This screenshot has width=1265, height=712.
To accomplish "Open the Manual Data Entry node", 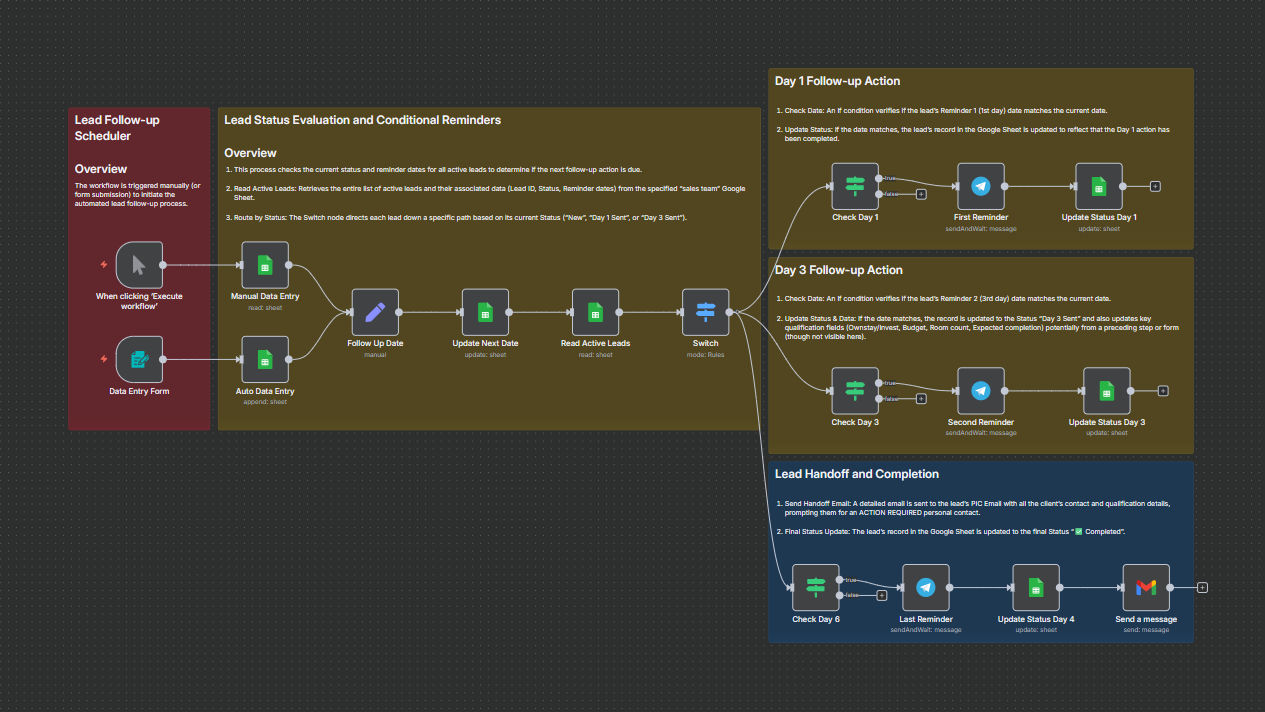I will (265, 266).
